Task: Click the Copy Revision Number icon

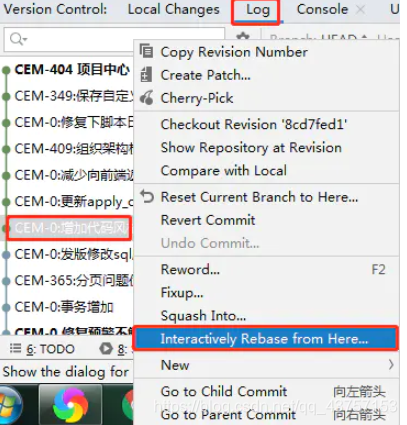Action: 147,52
